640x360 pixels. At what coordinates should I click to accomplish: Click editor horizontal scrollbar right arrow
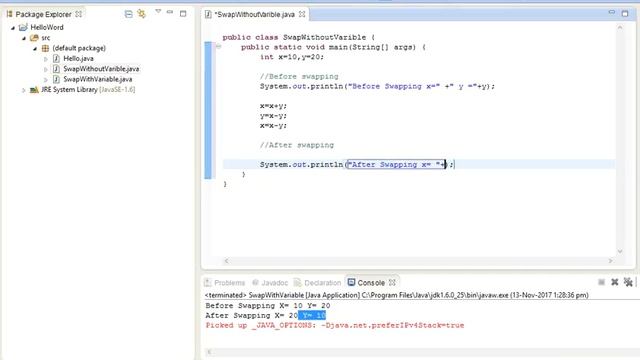611,261
